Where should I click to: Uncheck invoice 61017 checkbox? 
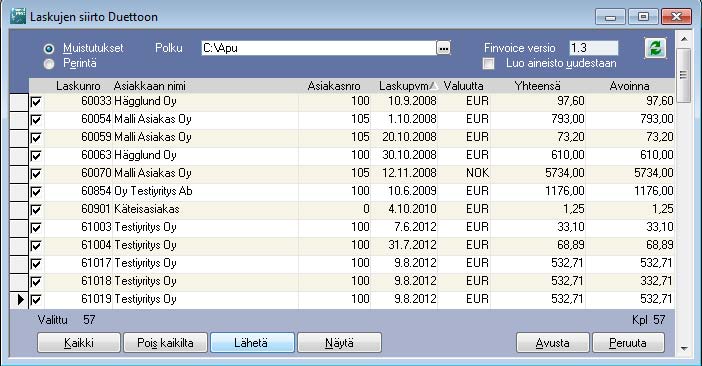click(36, 263)
